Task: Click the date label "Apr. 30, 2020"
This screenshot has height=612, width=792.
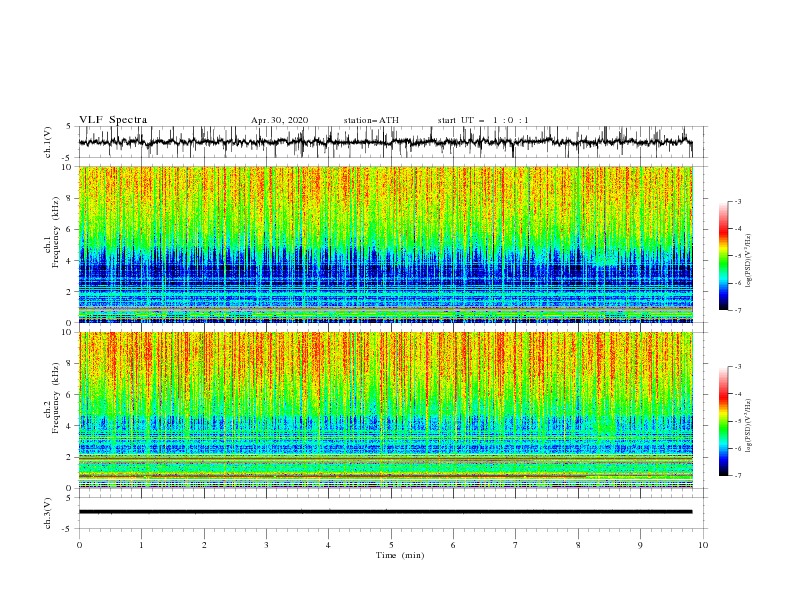Action: 279,120
